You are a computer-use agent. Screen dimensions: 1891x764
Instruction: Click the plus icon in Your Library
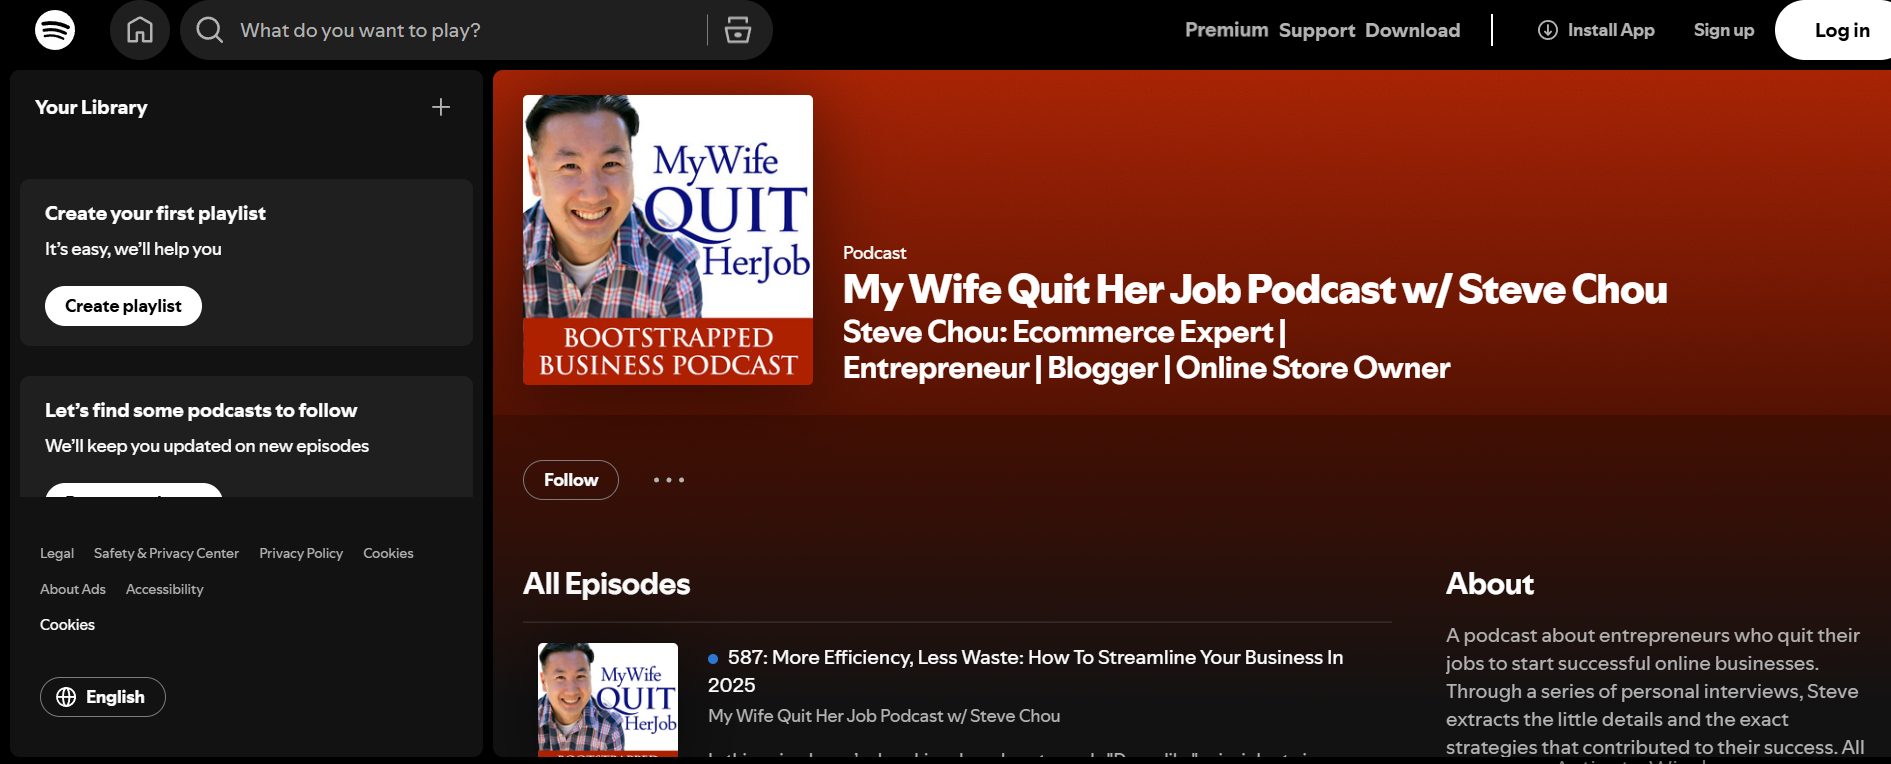click(x=441, y=107)
